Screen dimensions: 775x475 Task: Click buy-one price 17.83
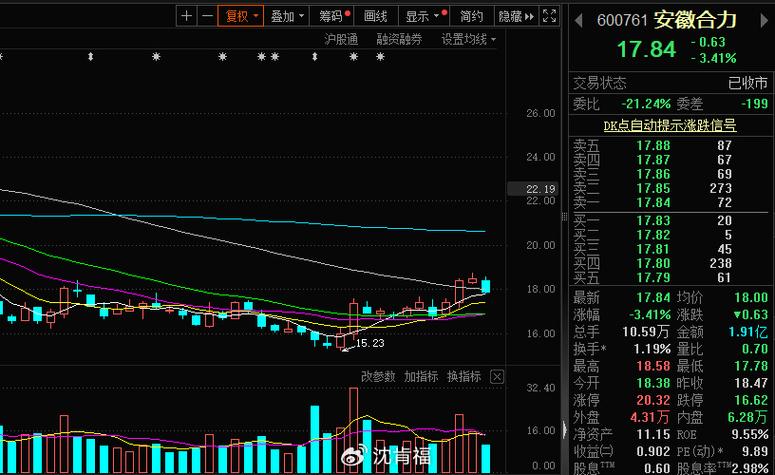click(653, 220)
